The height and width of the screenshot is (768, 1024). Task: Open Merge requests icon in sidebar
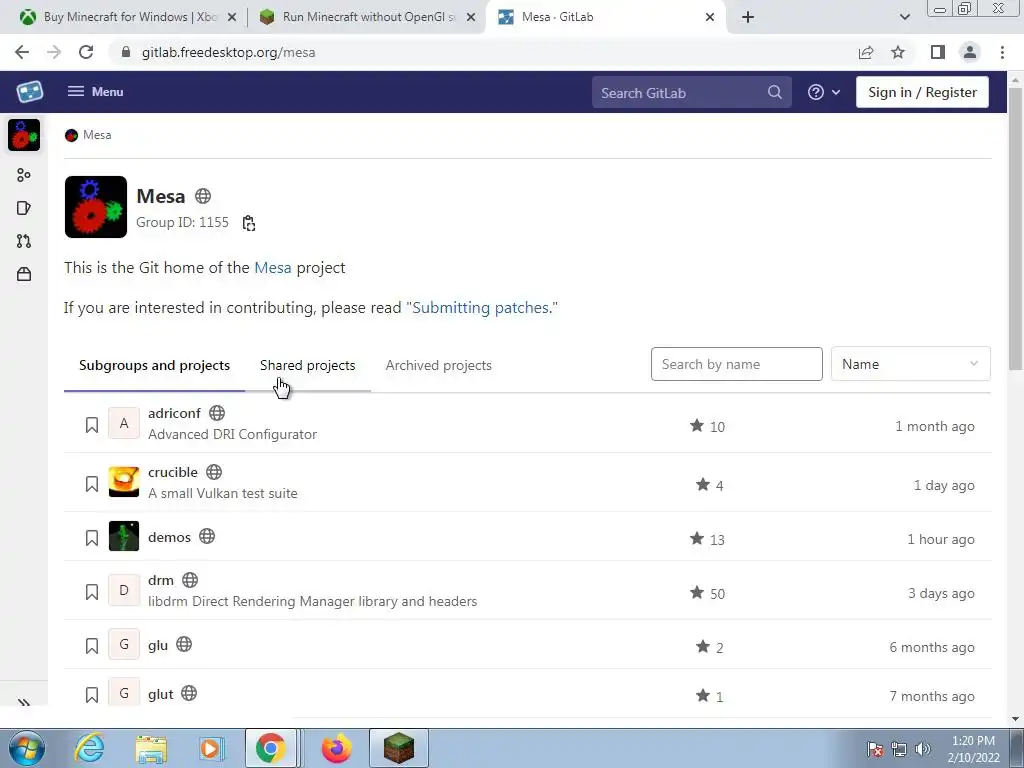[24, 241]
